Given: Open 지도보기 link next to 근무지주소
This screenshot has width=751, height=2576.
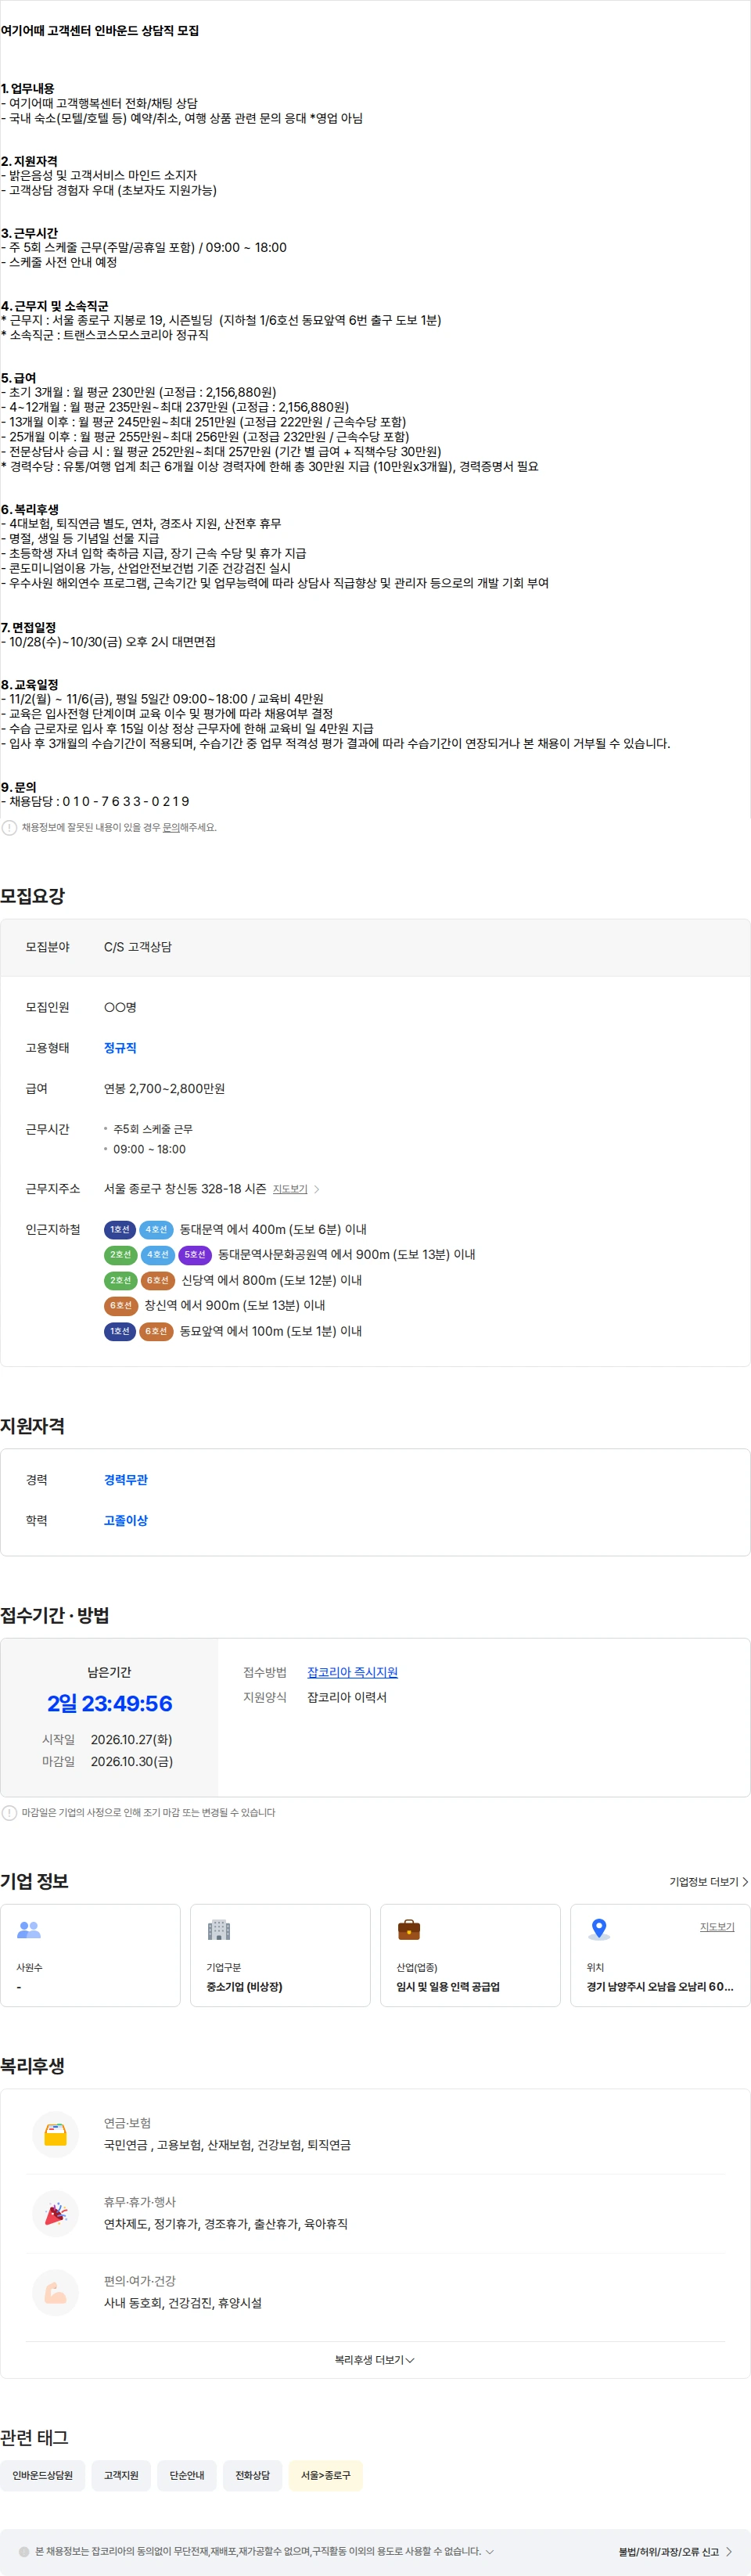Looking at the screenshot, I should point(290,1189).
